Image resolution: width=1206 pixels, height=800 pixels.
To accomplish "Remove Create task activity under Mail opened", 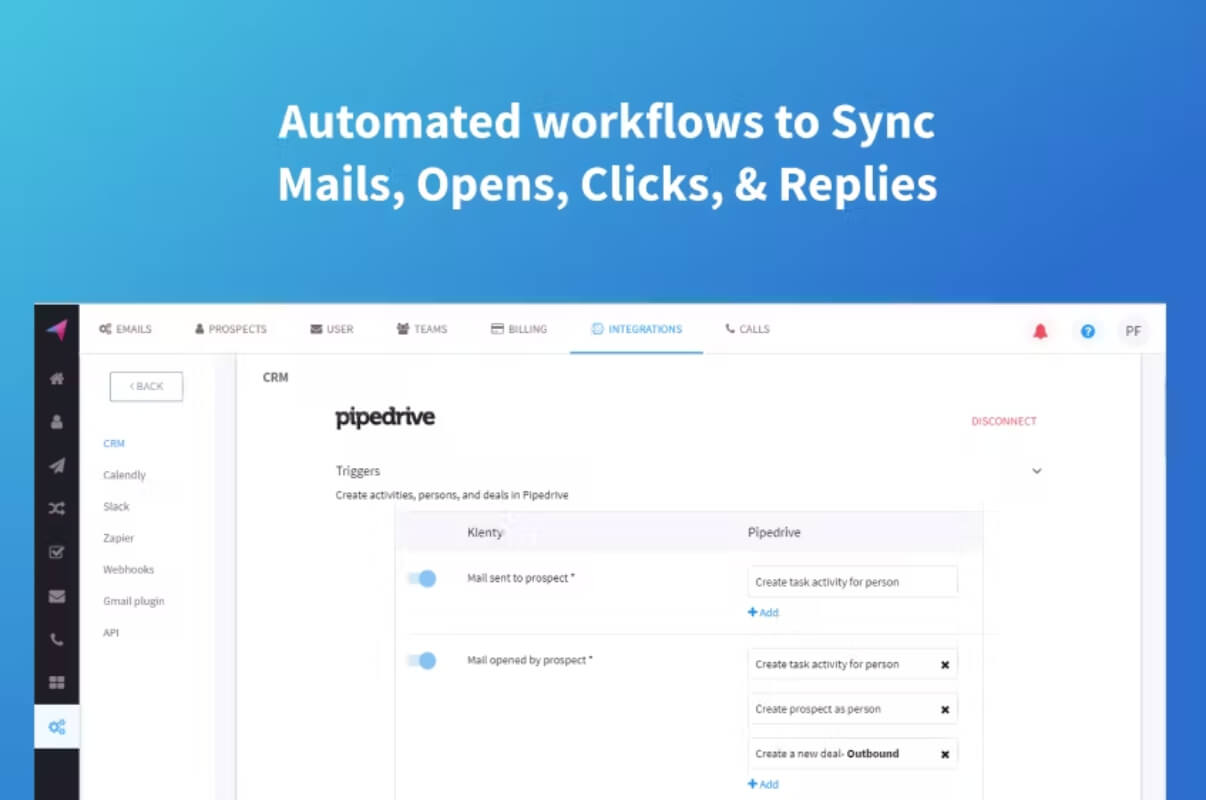I will (945, 664).
